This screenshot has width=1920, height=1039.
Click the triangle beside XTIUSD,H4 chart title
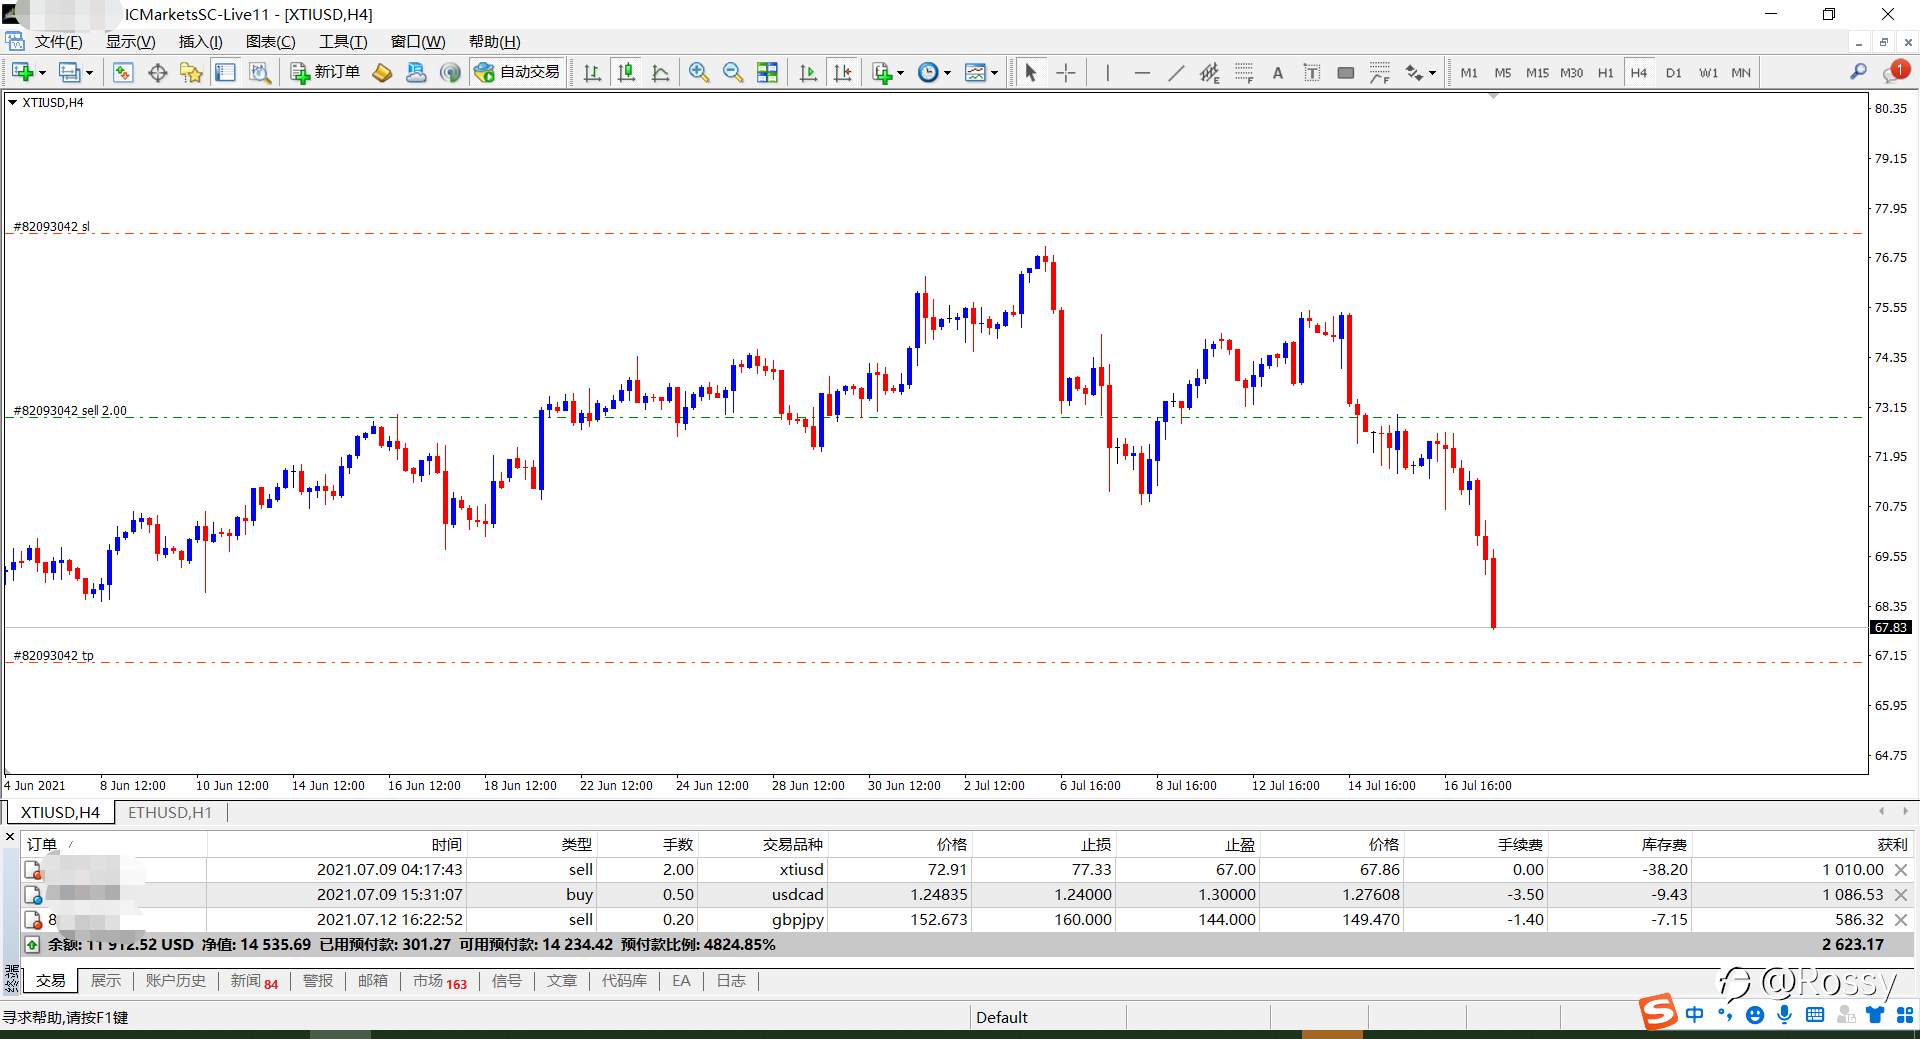(12, 102)
